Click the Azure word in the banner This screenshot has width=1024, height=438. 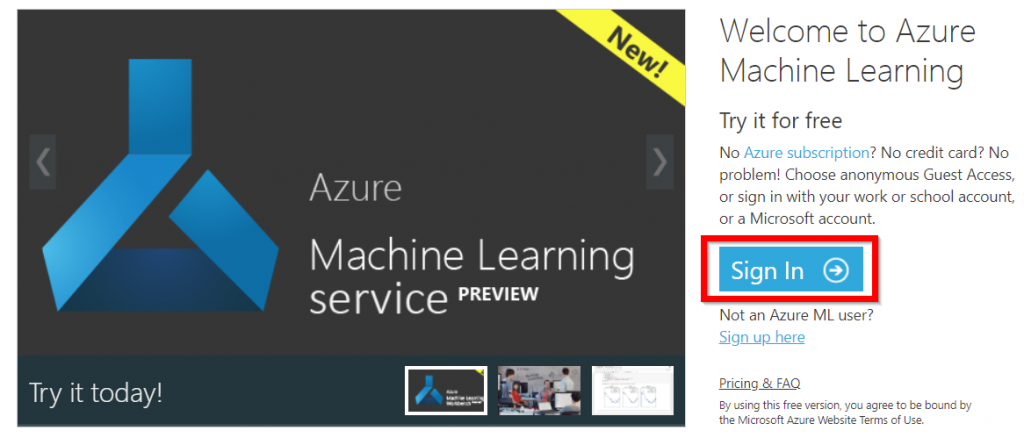[x=355, y=187]
